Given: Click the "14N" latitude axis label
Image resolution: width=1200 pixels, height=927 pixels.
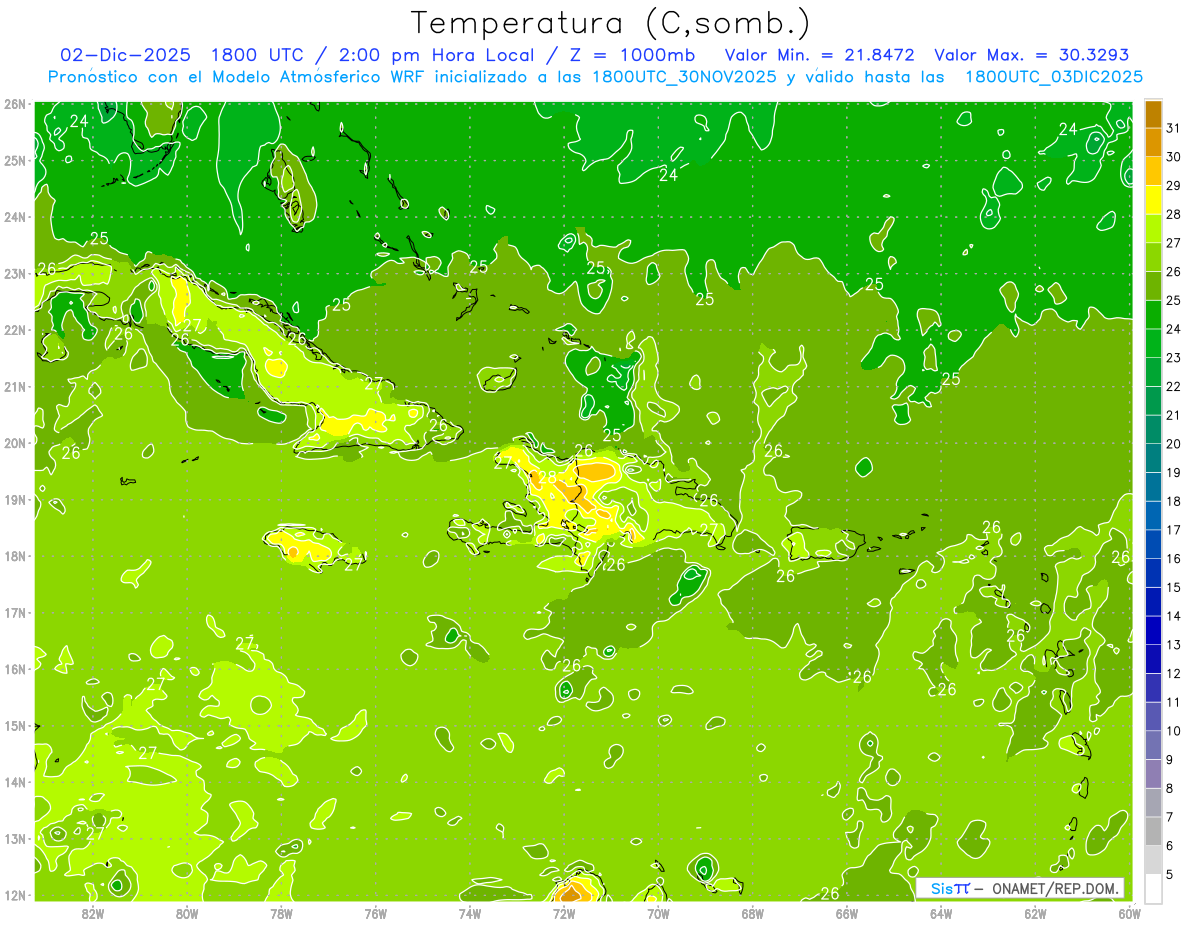Looking at the screenshot, I should click(x=14, y=782).
